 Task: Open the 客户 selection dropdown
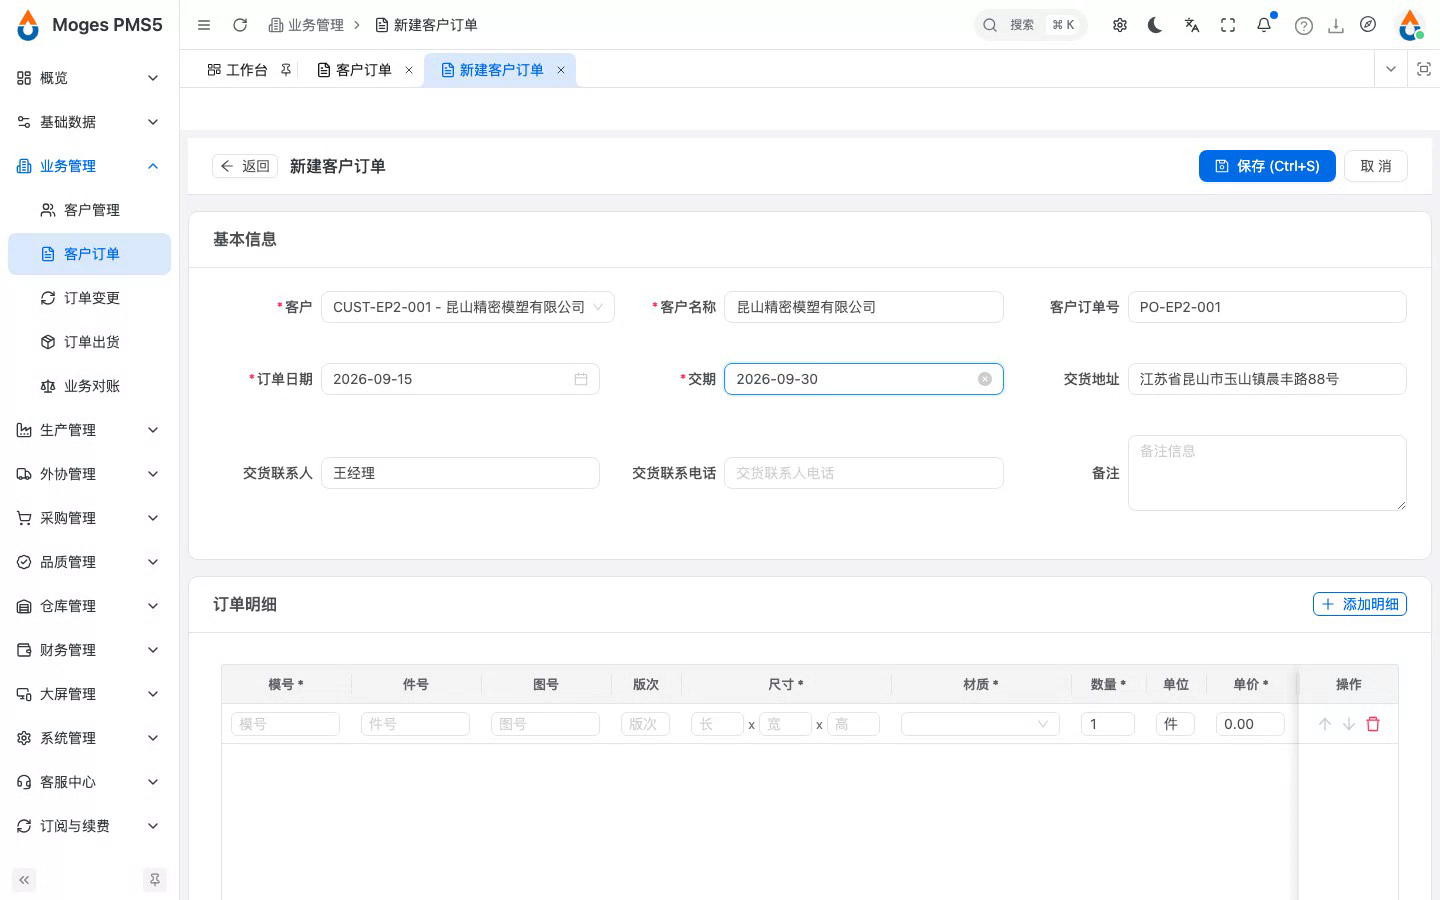[x=468, y=307]
